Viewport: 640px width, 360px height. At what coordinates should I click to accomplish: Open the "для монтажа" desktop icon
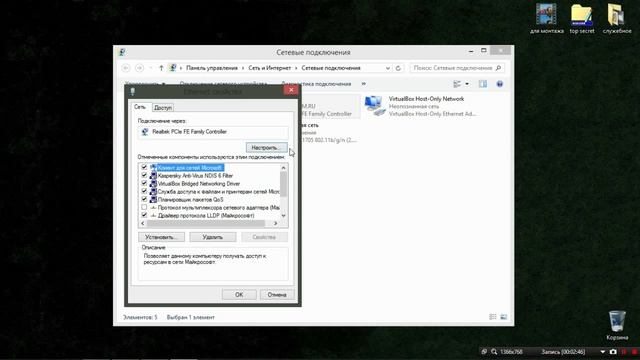[547, 18]
